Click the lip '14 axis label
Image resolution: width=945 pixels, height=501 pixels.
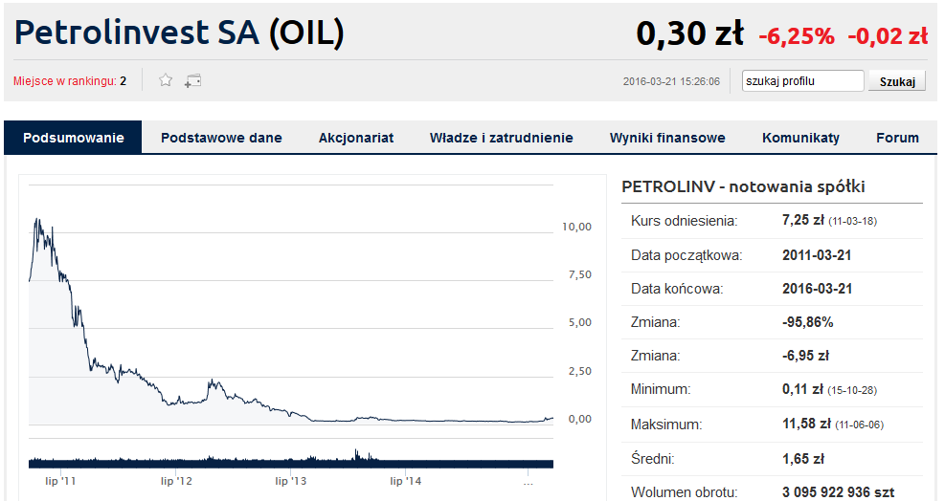tap(406, 481)
